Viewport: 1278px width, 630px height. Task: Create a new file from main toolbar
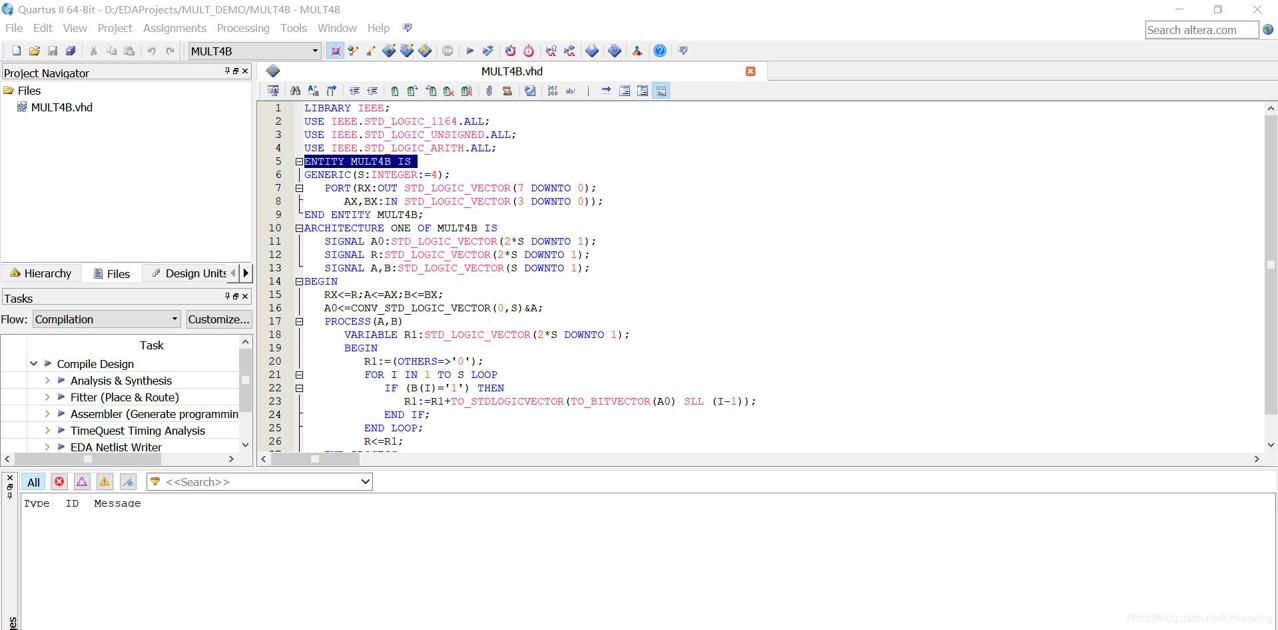(16, 51)
